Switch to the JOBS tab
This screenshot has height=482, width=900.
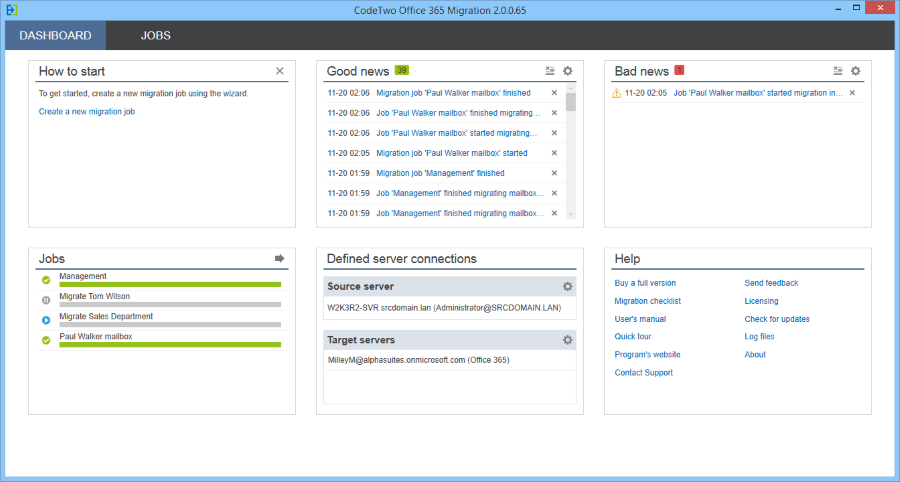pyautogui.click(x=156, y=36)
